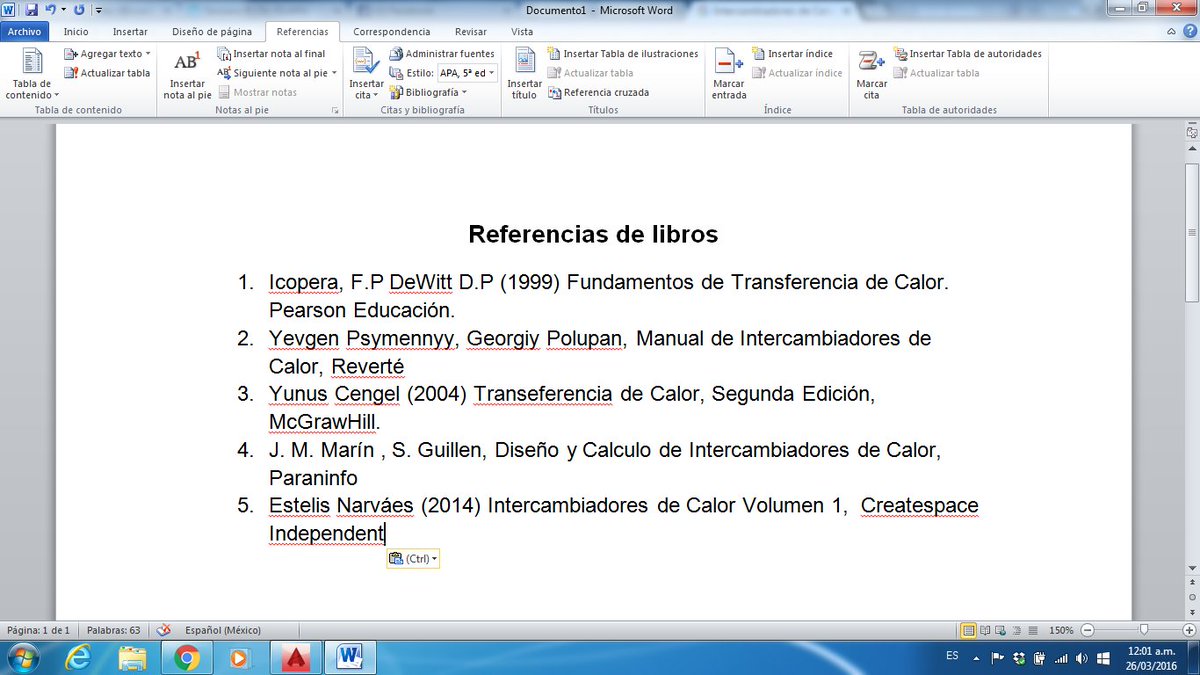Click Insertar índice
Screen dimensions: 1200x675
[x=792, y=54]
